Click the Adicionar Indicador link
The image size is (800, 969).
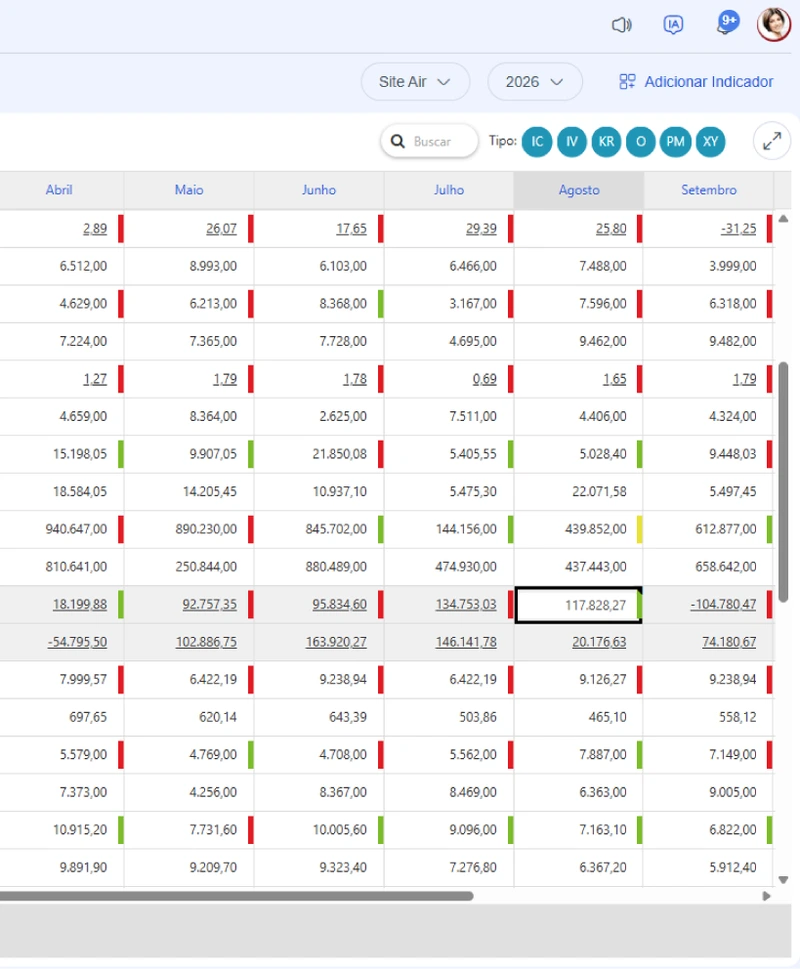(709, 82)
